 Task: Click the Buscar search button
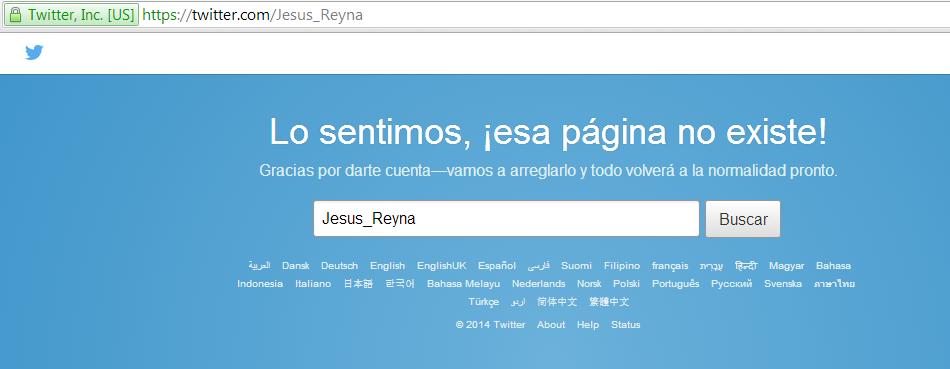tap(743, 219)
